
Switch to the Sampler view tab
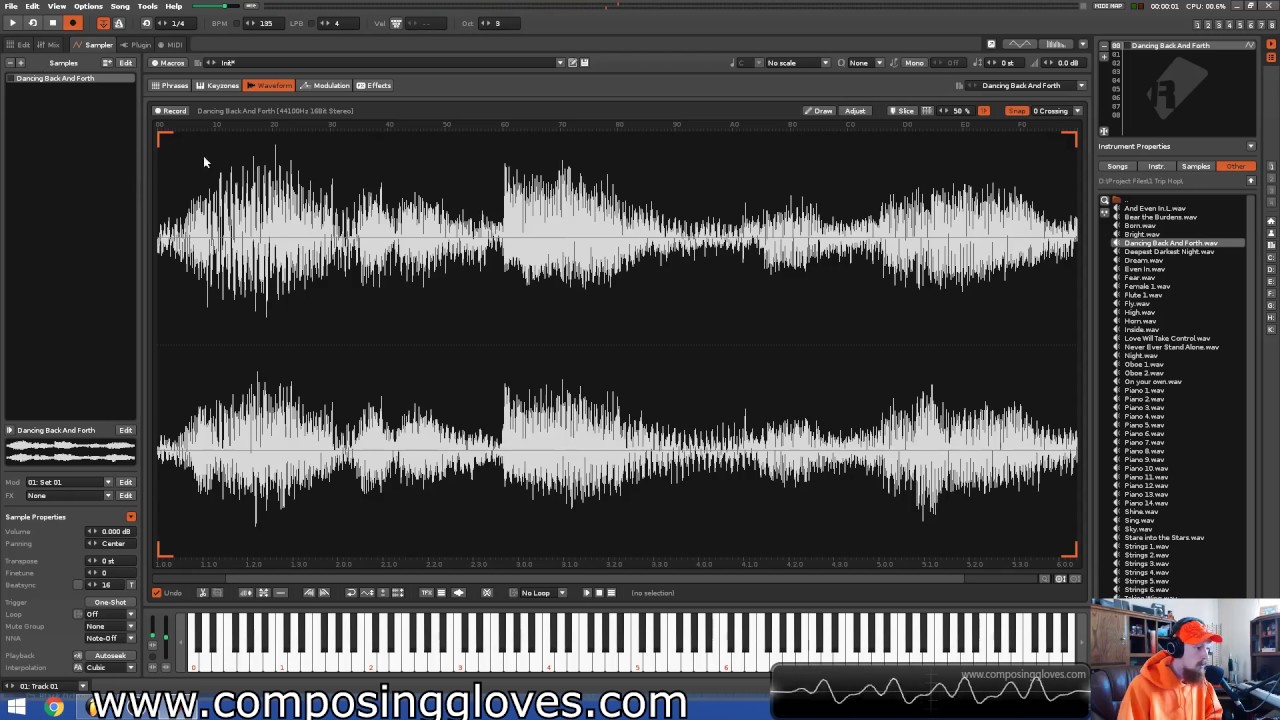click(92, 45)
